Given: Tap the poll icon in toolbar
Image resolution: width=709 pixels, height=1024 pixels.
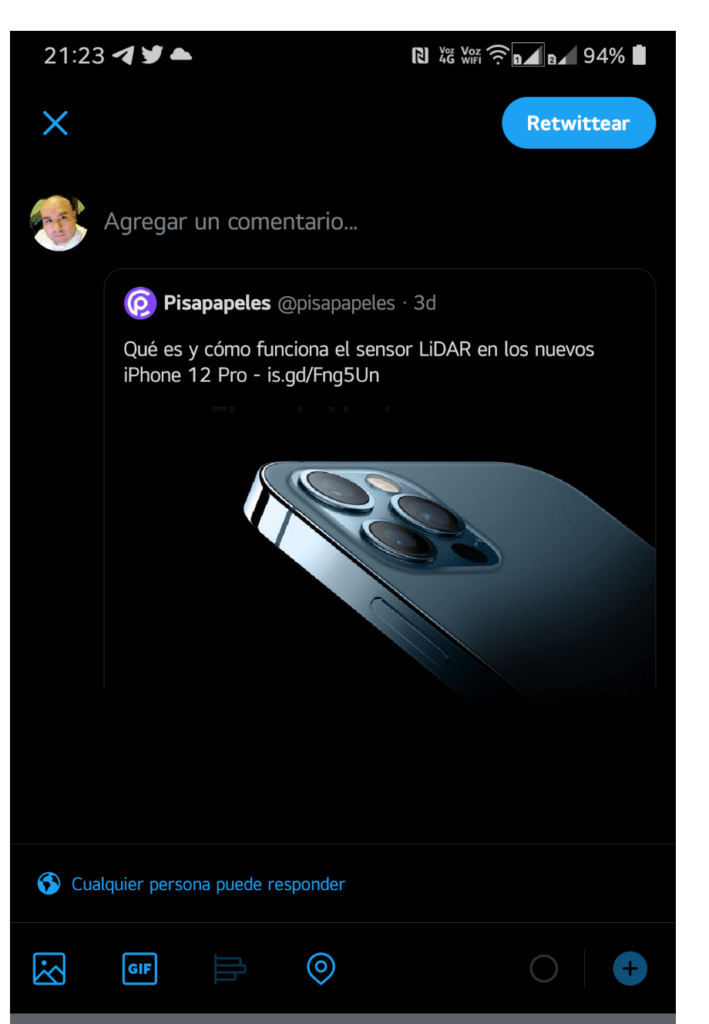Looking at the screenshot, I should [230, 968].
